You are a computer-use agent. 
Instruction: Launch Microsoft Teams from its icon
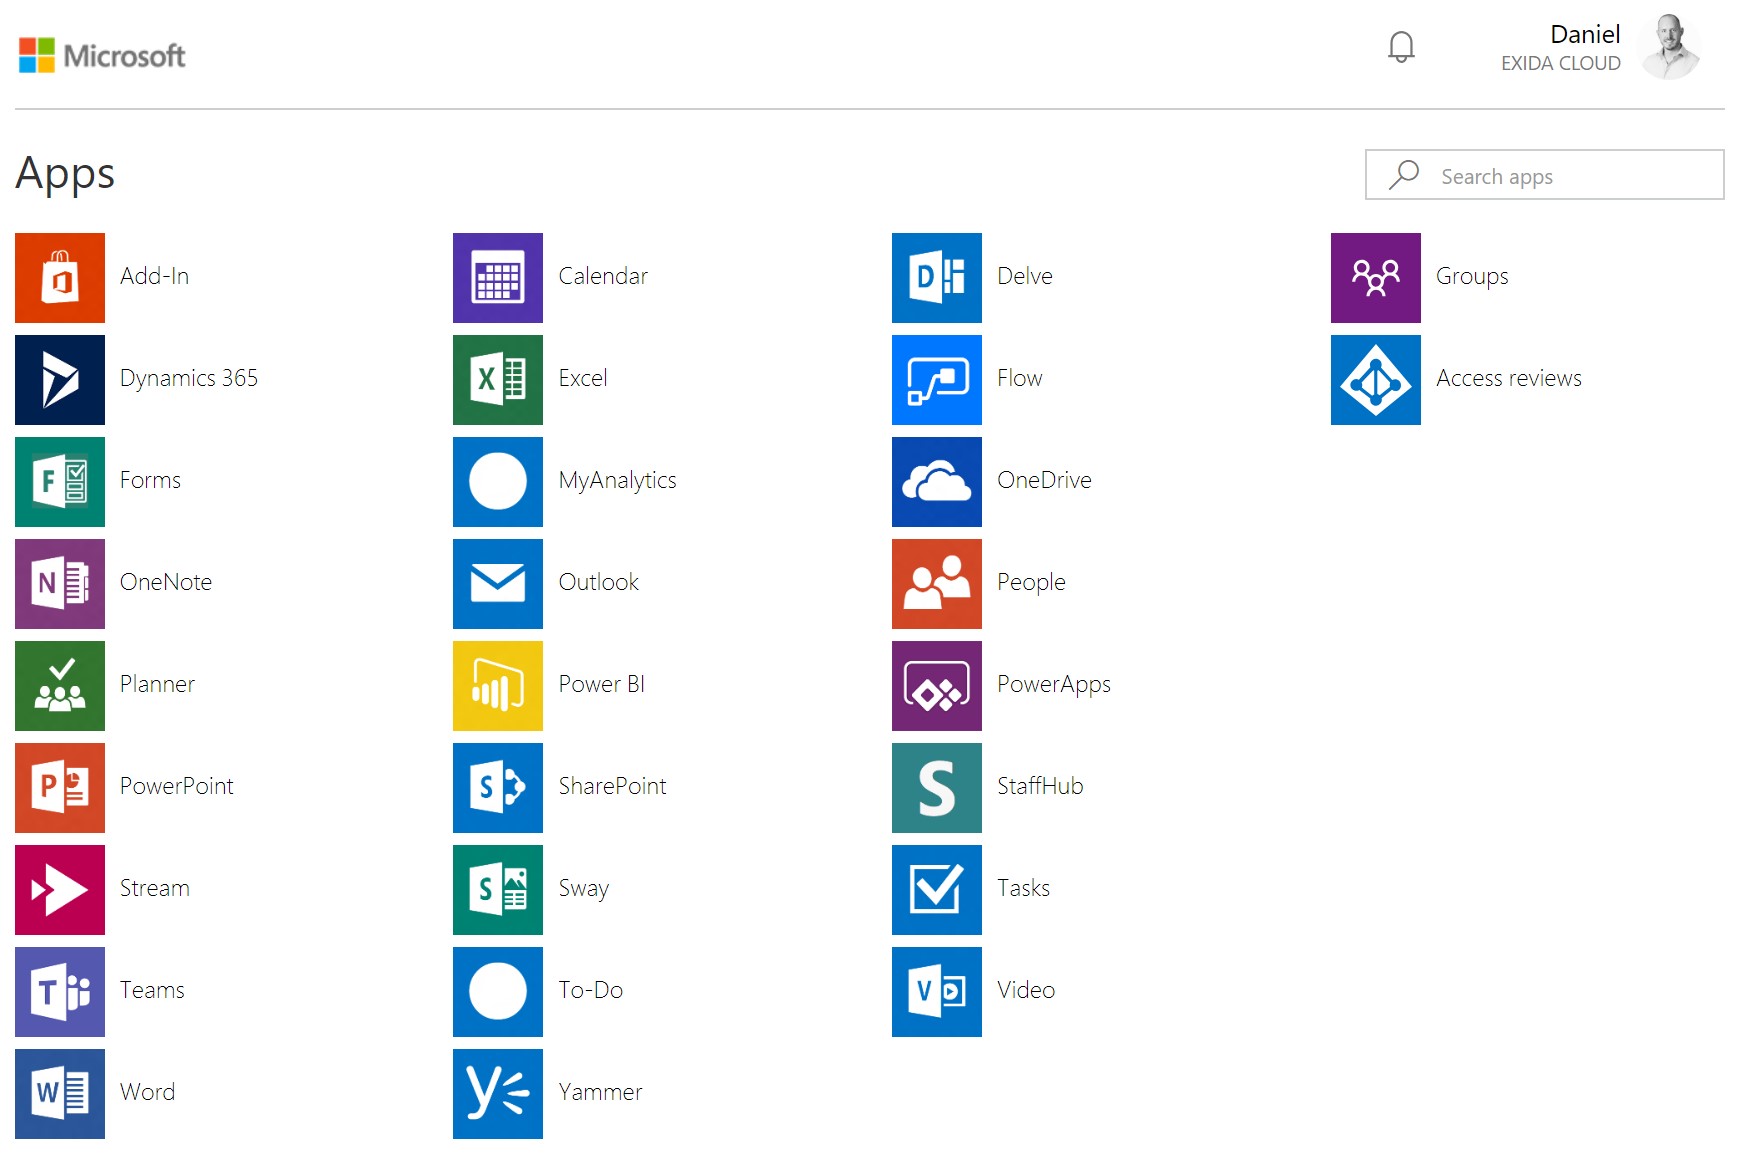pos(59,992)
